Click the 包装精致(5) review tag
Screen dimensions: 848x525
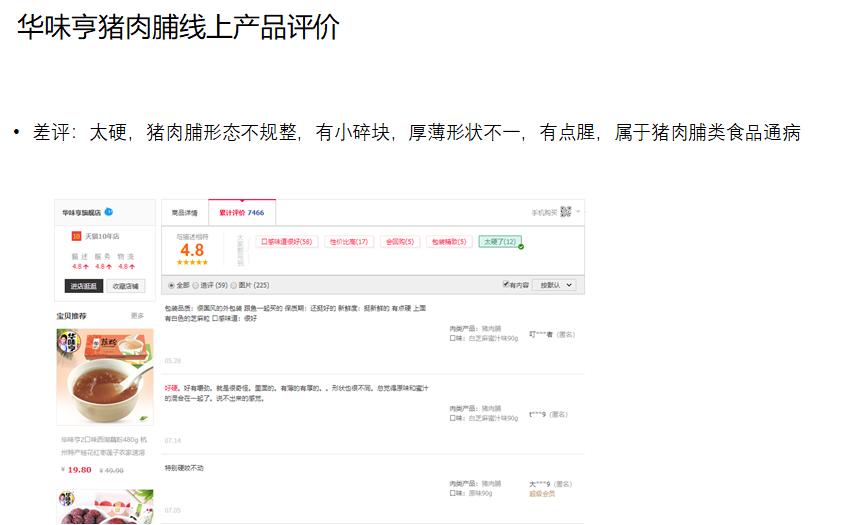449,242
